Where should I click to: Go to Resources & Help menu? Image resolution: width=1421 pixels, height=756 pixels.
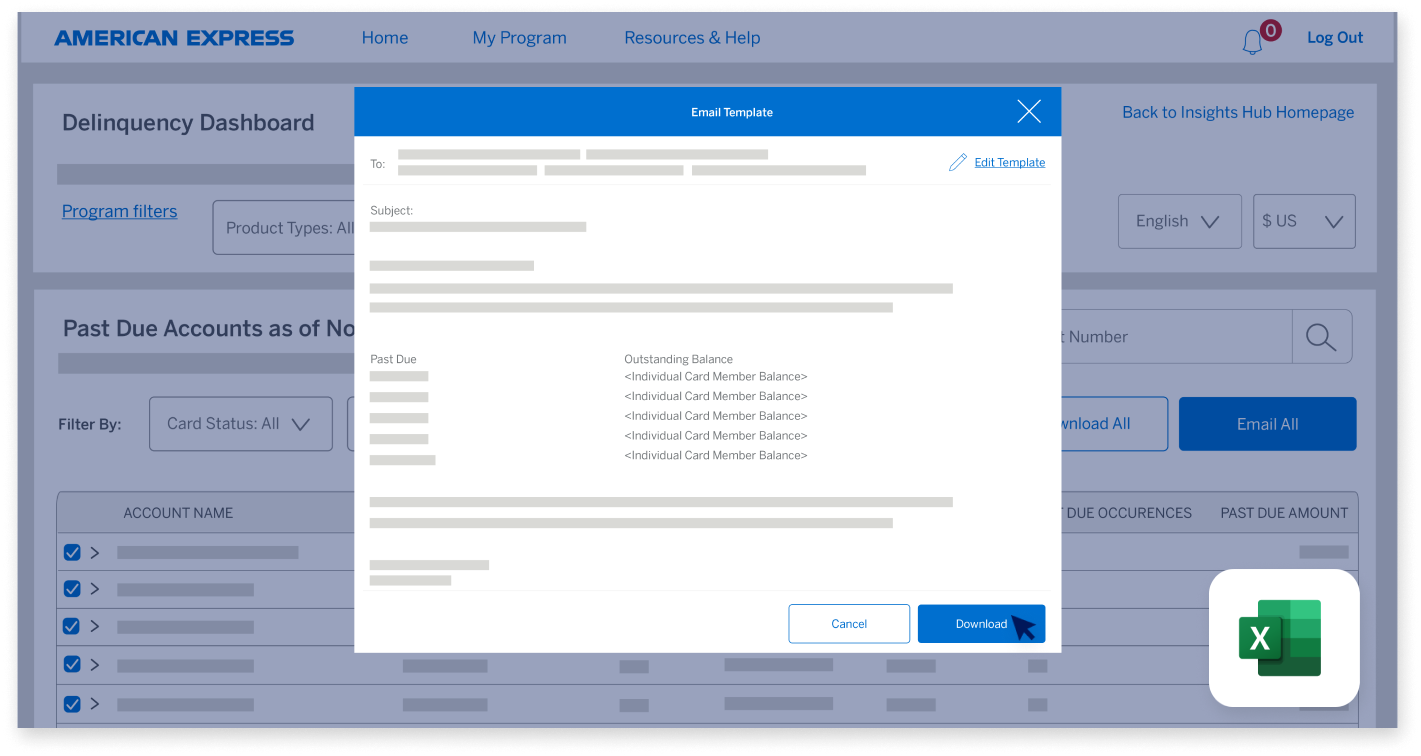click(692, 38)
